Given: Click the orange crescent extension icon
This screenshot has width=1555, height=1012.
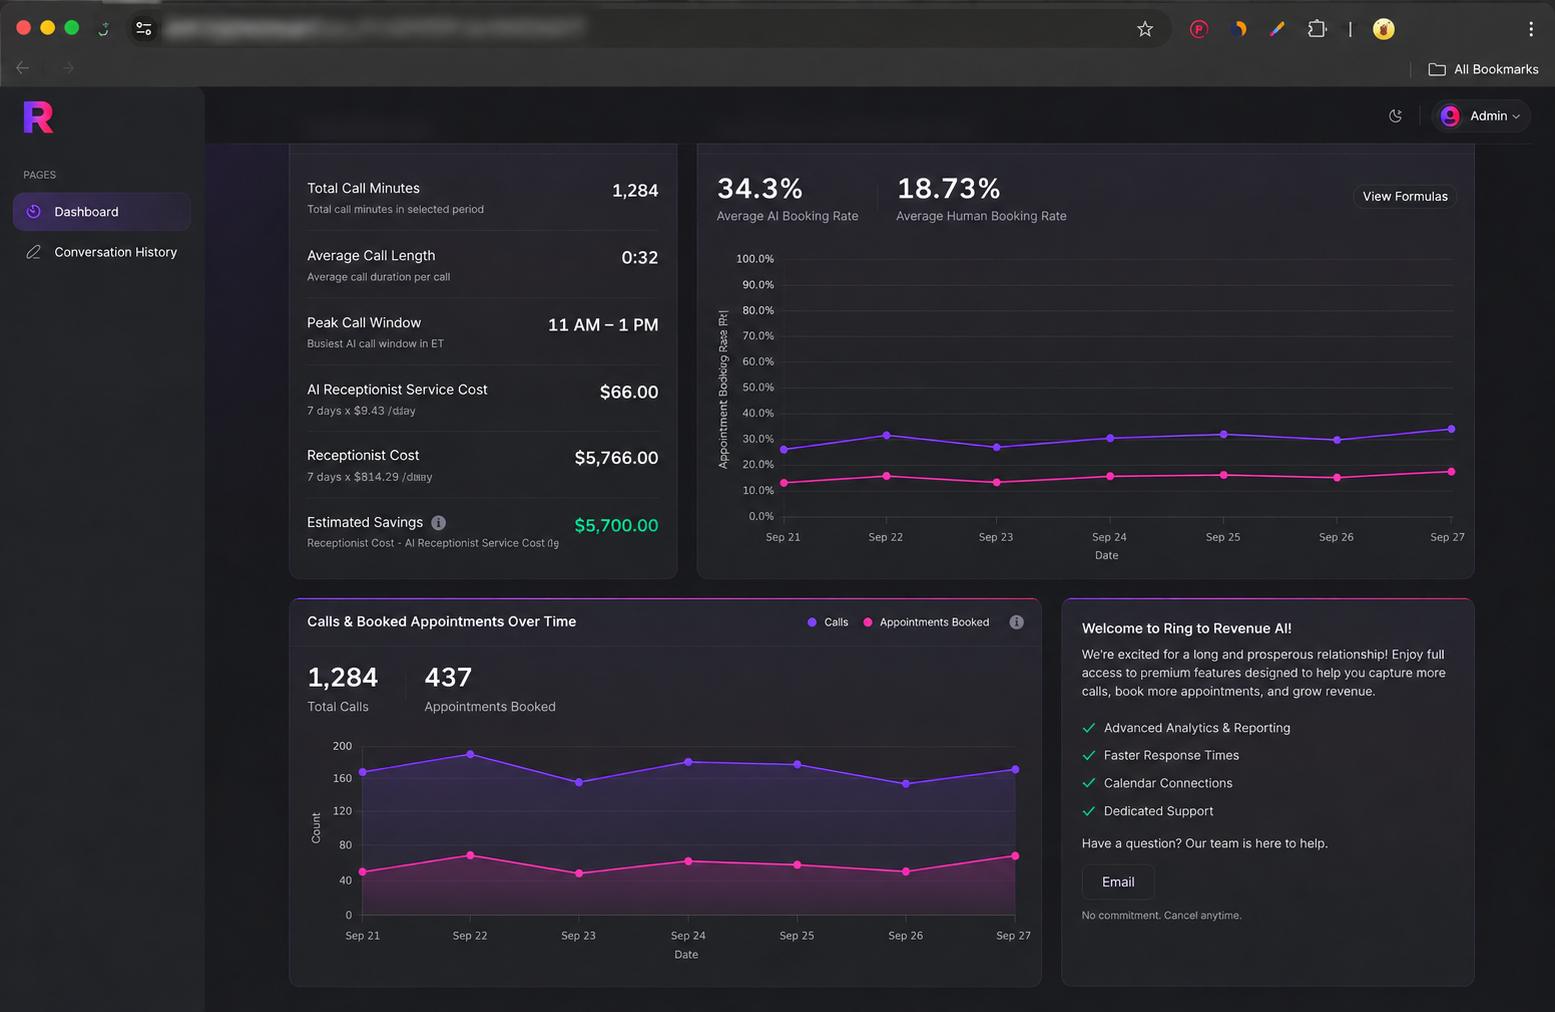Looking at the screenshot, I should point(1239,29).
